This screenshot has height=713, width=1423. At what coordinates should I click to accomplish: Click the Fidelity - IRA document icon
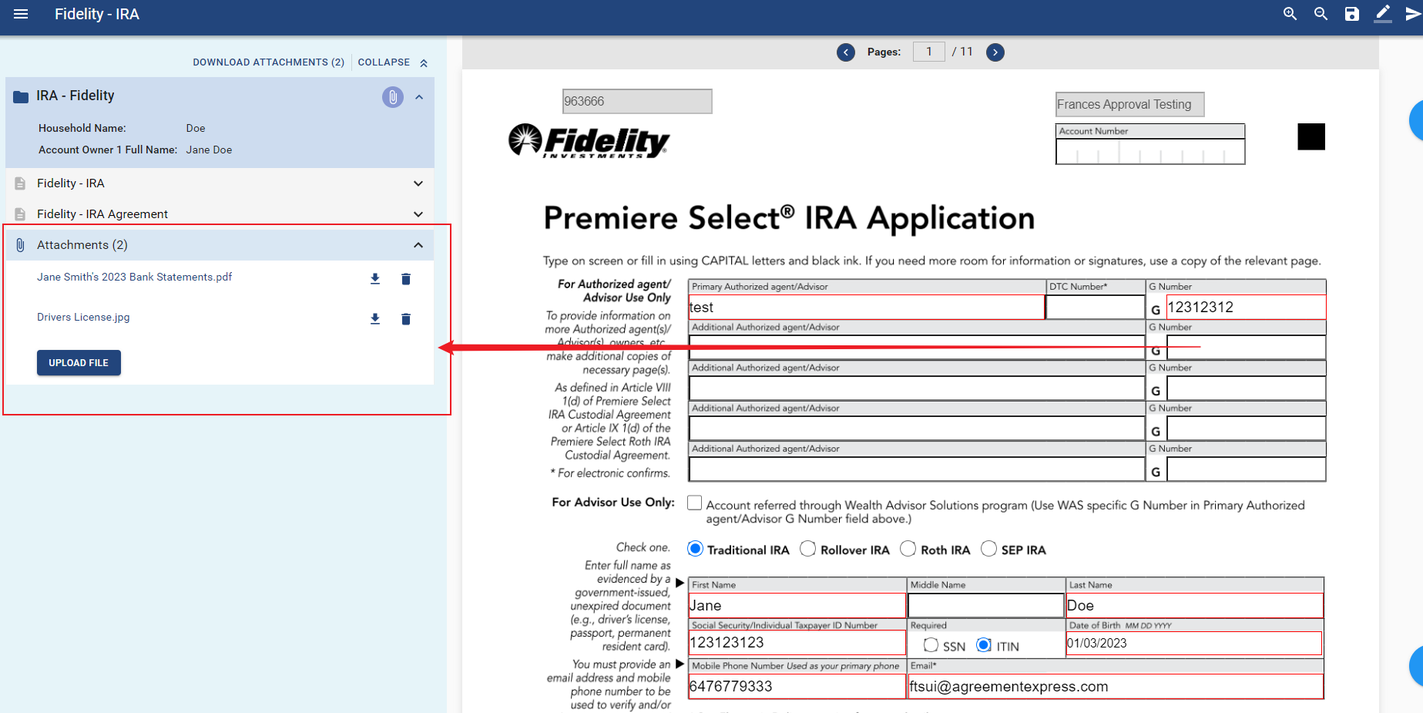point(20,184)
